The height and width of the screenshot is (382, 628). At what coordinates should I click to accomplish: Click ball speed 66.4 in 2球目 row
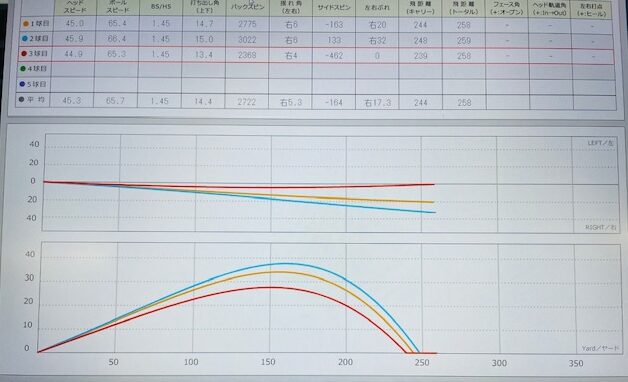pos(117,39)
